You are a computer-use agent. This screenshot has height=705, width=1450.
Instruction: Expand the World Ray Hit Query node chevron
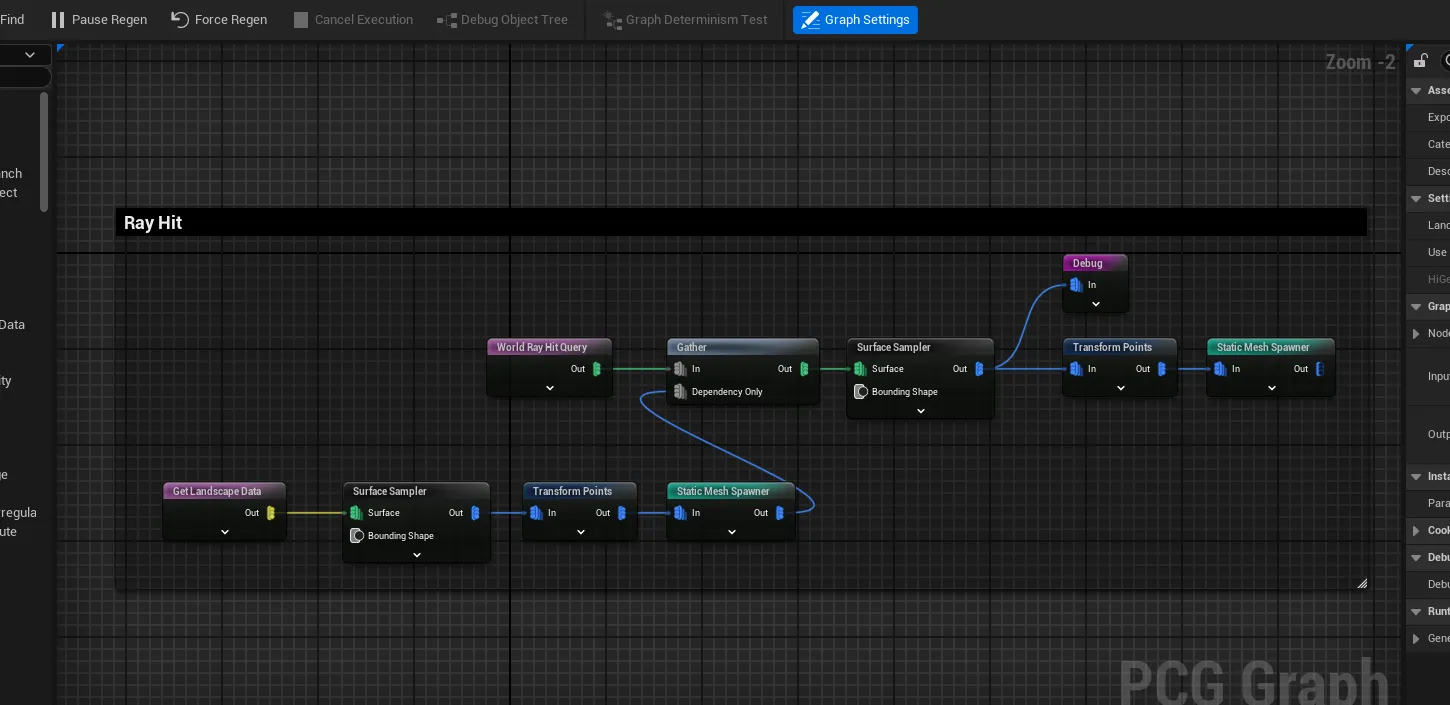tap(550, 388)
